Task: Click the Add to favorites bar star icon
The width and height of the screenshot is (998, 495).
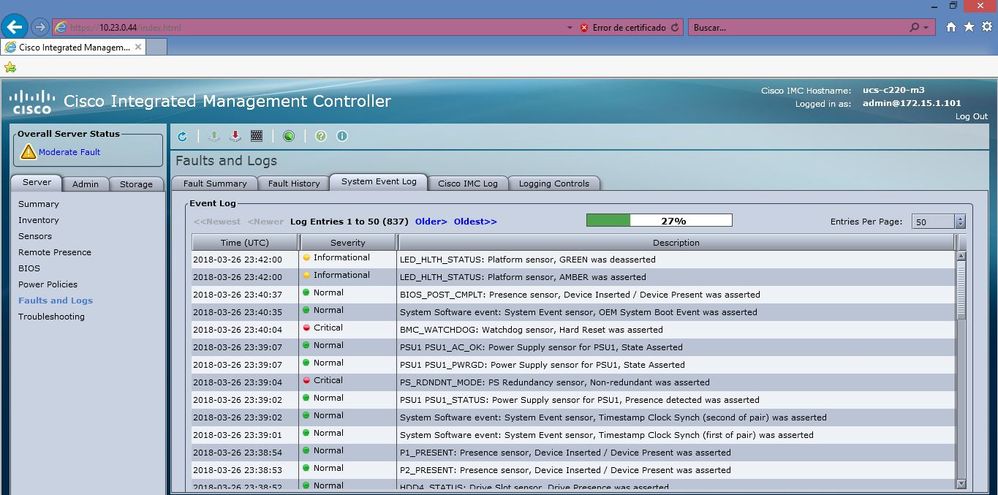Action: point(10,67)
